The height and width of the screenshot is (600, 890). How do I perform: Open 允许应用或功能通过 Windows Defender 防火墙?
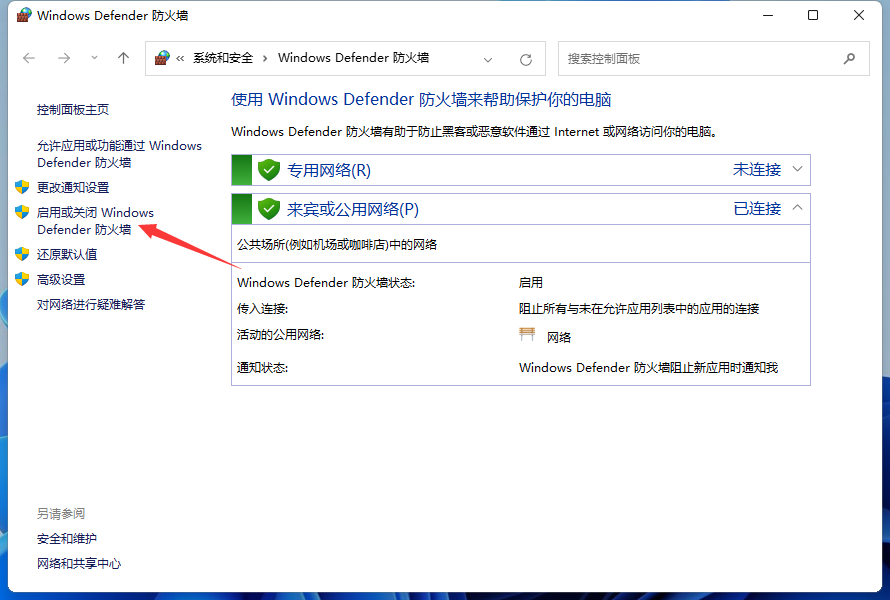point(119,153)
